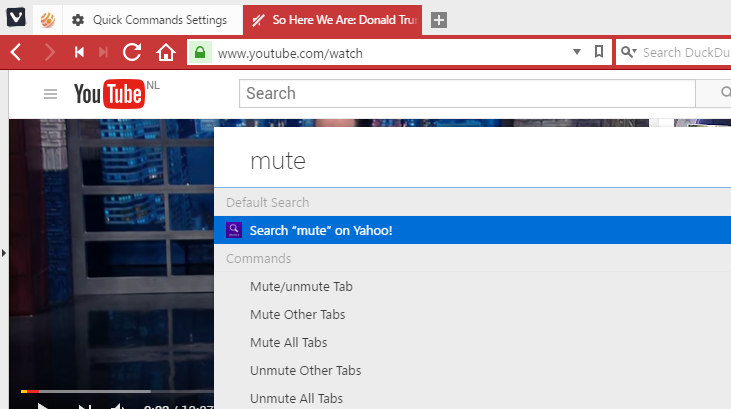Image resolution: width=731 pixels, height=409 pixels.
Task: Click the YouTube logo
Action: [110, 94]
